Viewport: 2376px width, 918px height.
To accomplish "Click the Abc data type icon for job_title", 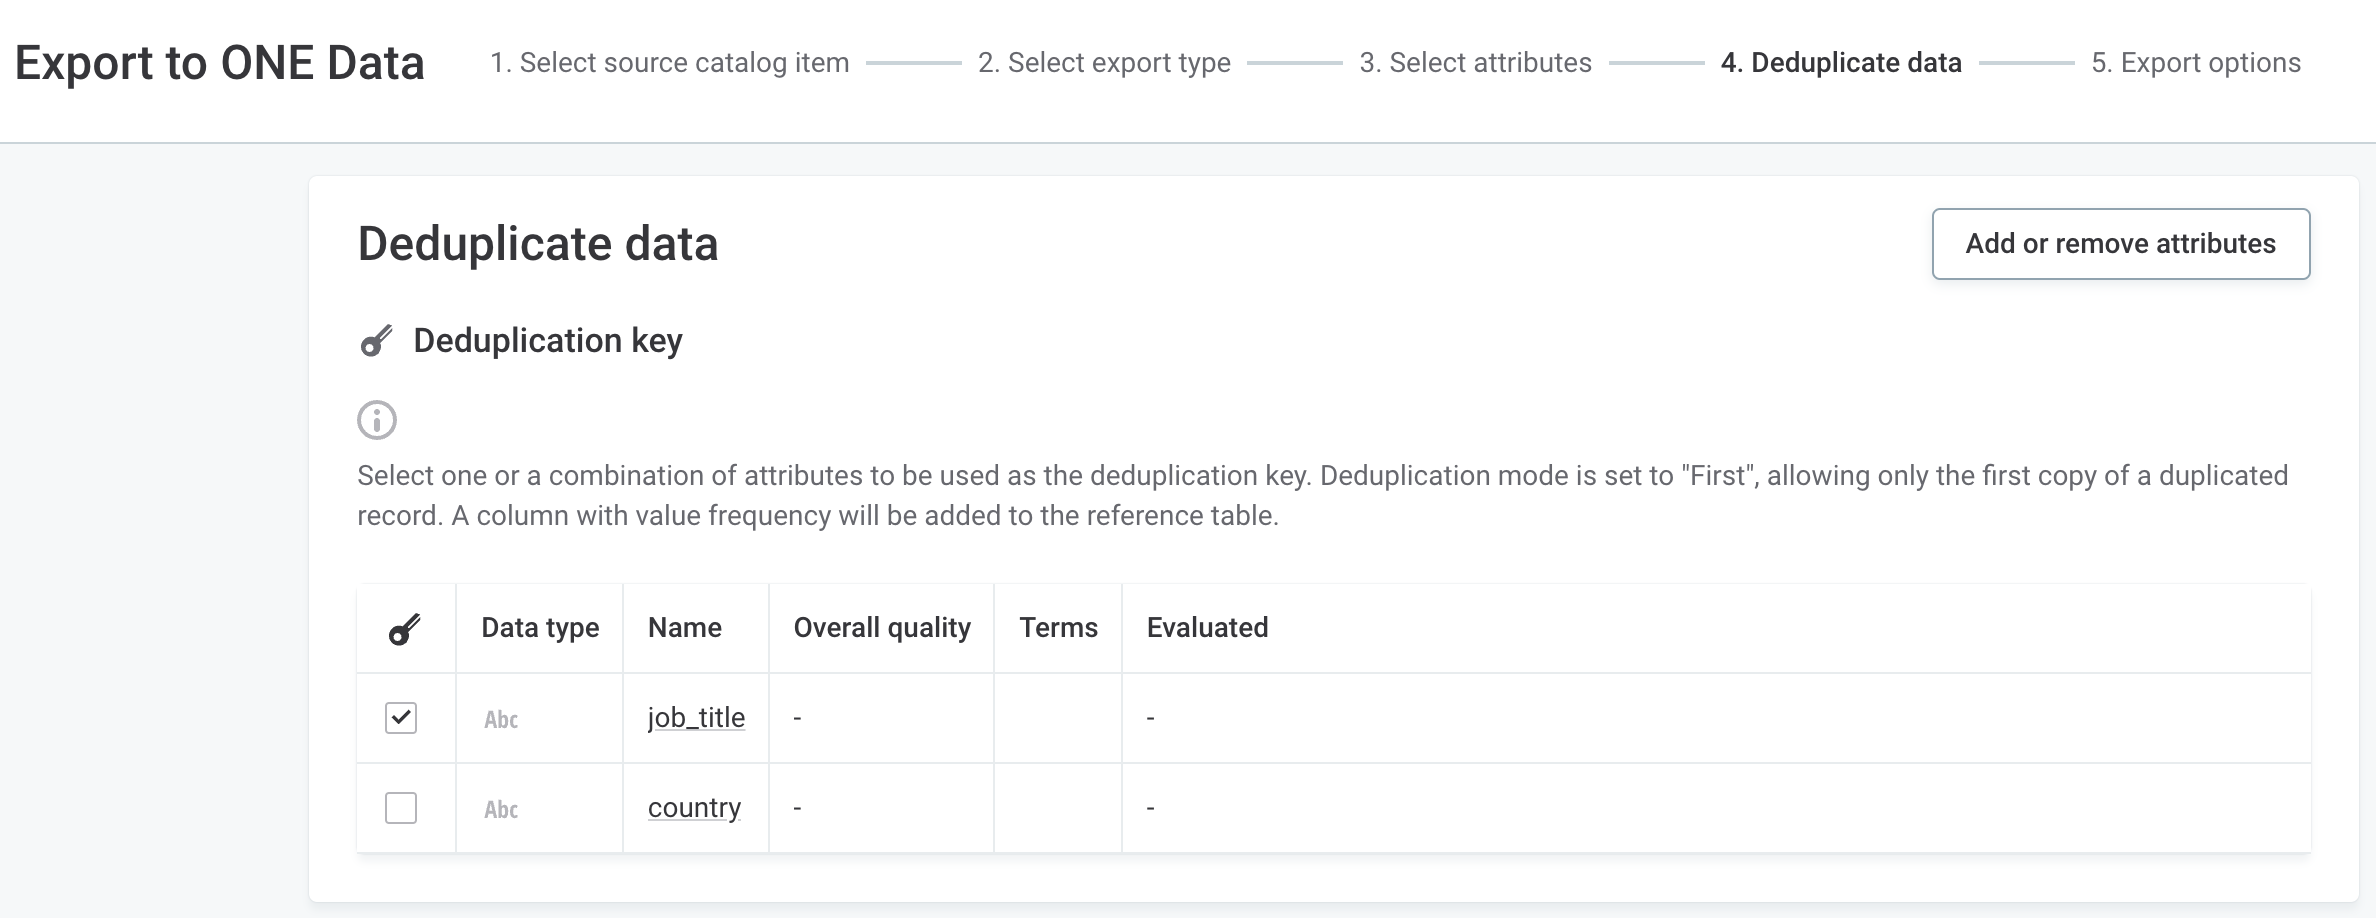I will point(501,718).
